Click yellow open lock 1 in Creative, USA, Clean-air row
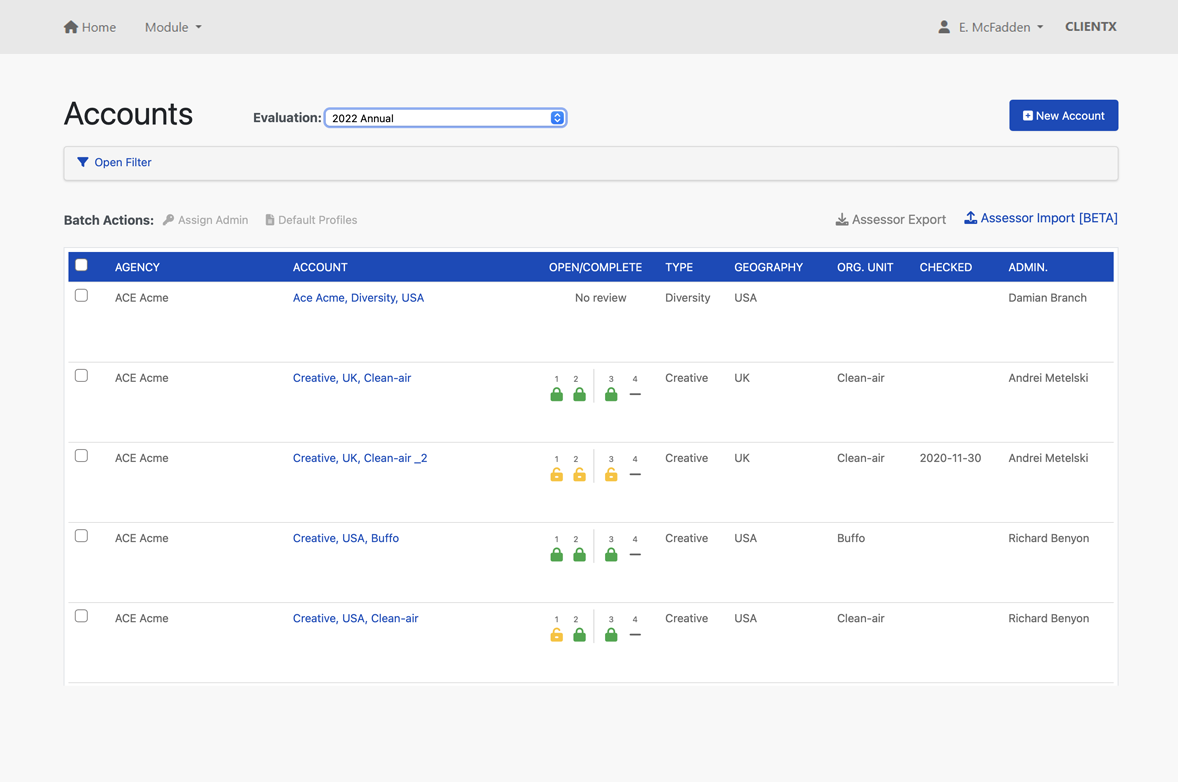The image size is (1178, 782). coord(557,635)
